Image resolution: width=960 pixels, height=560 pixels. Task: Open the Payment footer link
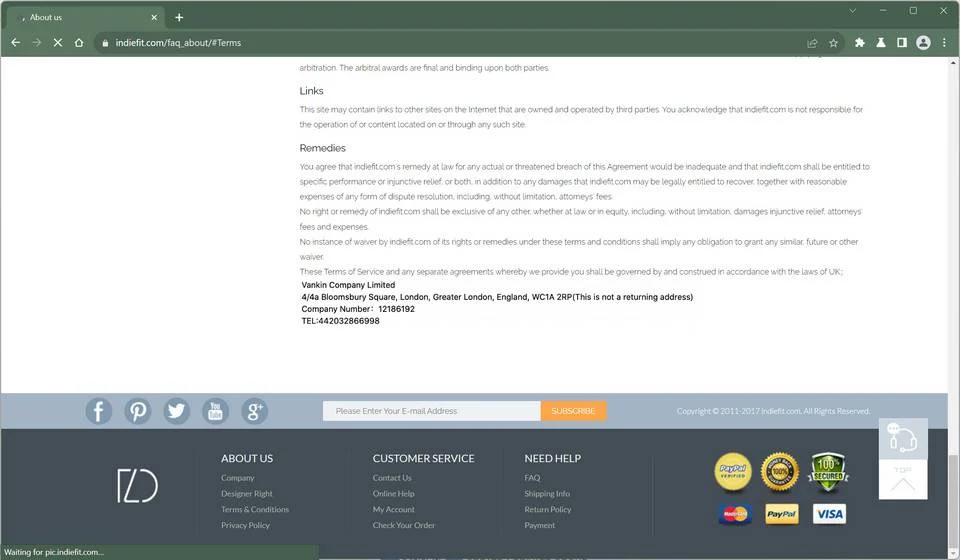[x=539, y=525]
